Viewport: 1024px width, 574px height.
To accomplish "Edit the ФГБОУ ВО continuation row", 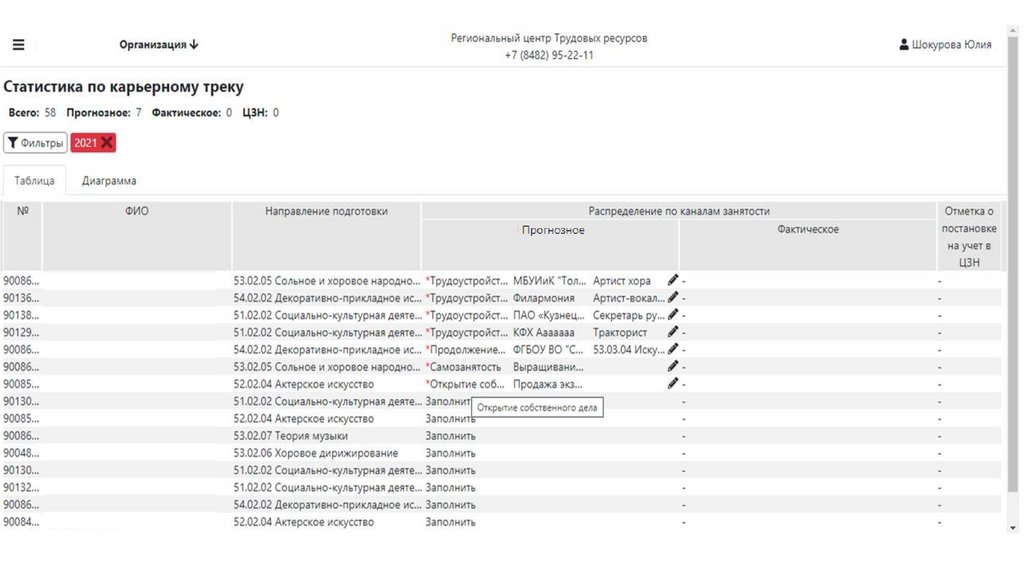I will [673, 349].
